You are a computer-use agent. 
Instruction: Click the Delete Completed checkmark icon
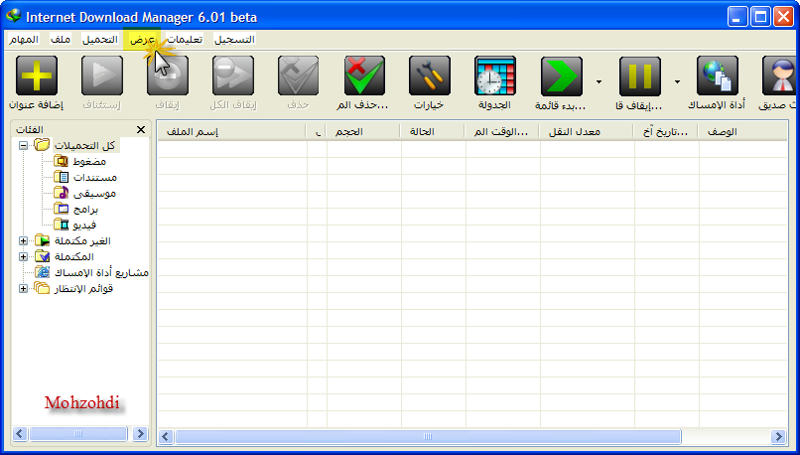point(364,75)
